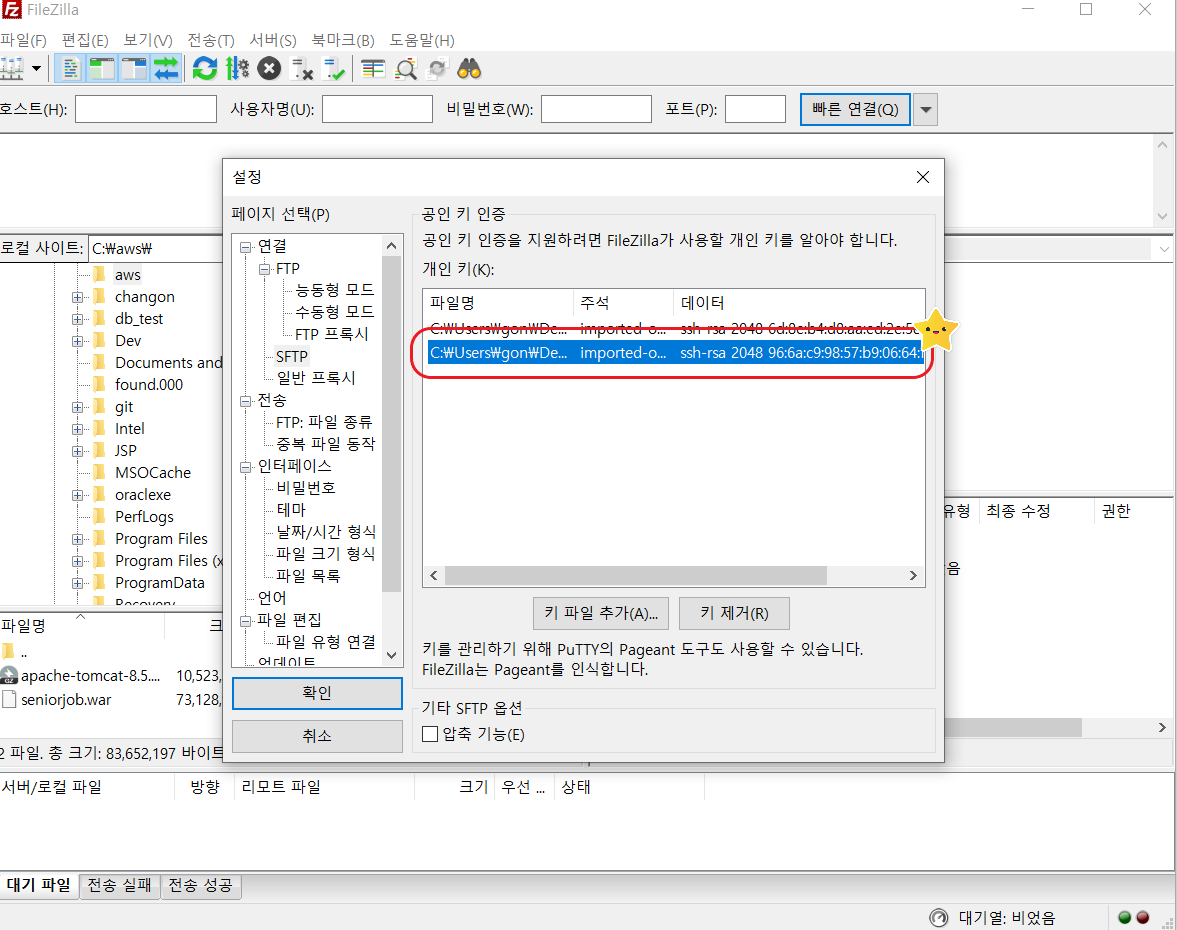Viewport: 1177px width, 930px height.
Task: Click the 빠른 연결(Q) button
Action: click(855, 110)
